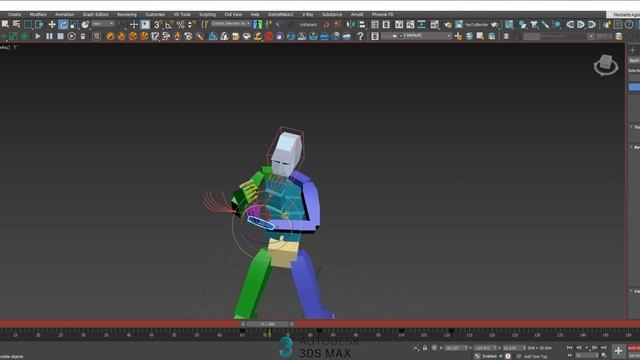Click the X coordinate field
The height and width of the screenshot is (360, 640).
pyautogui.click(x=456, y=348)
